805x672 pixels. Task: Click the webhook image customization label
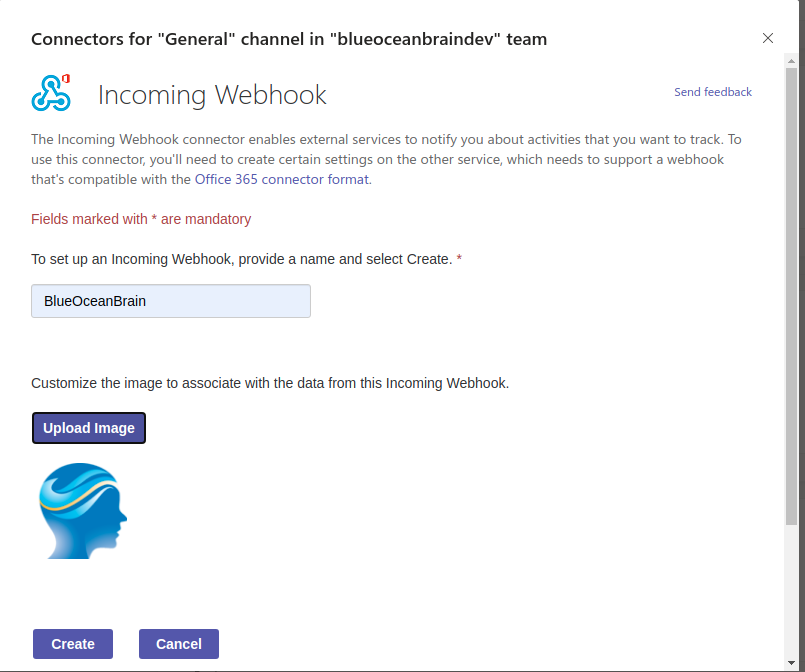tap(269, 382)
